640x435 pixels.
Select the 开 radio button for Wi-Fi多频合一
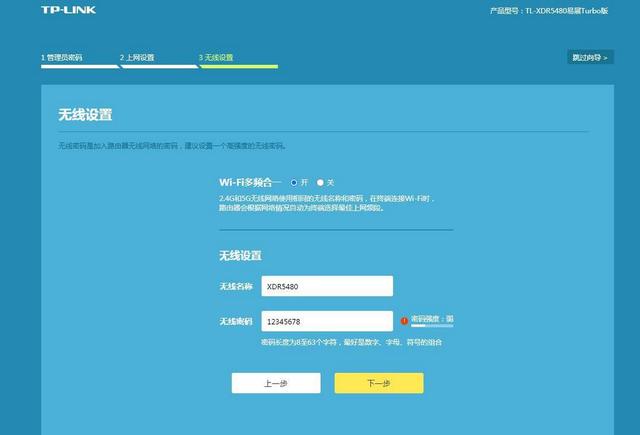(x=293, y=182)
